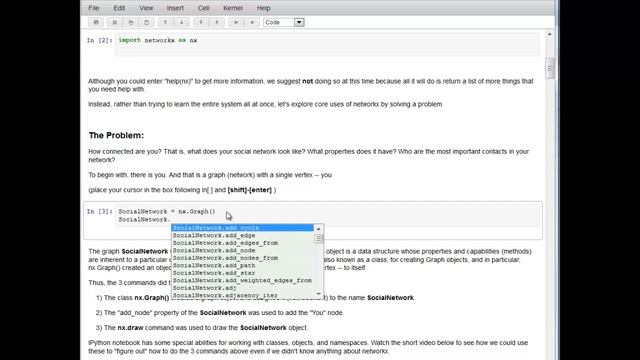Viewport: 640px width, 360px height.
Task: Click the completion list scroll-down arrow
Action: [318, 294]
